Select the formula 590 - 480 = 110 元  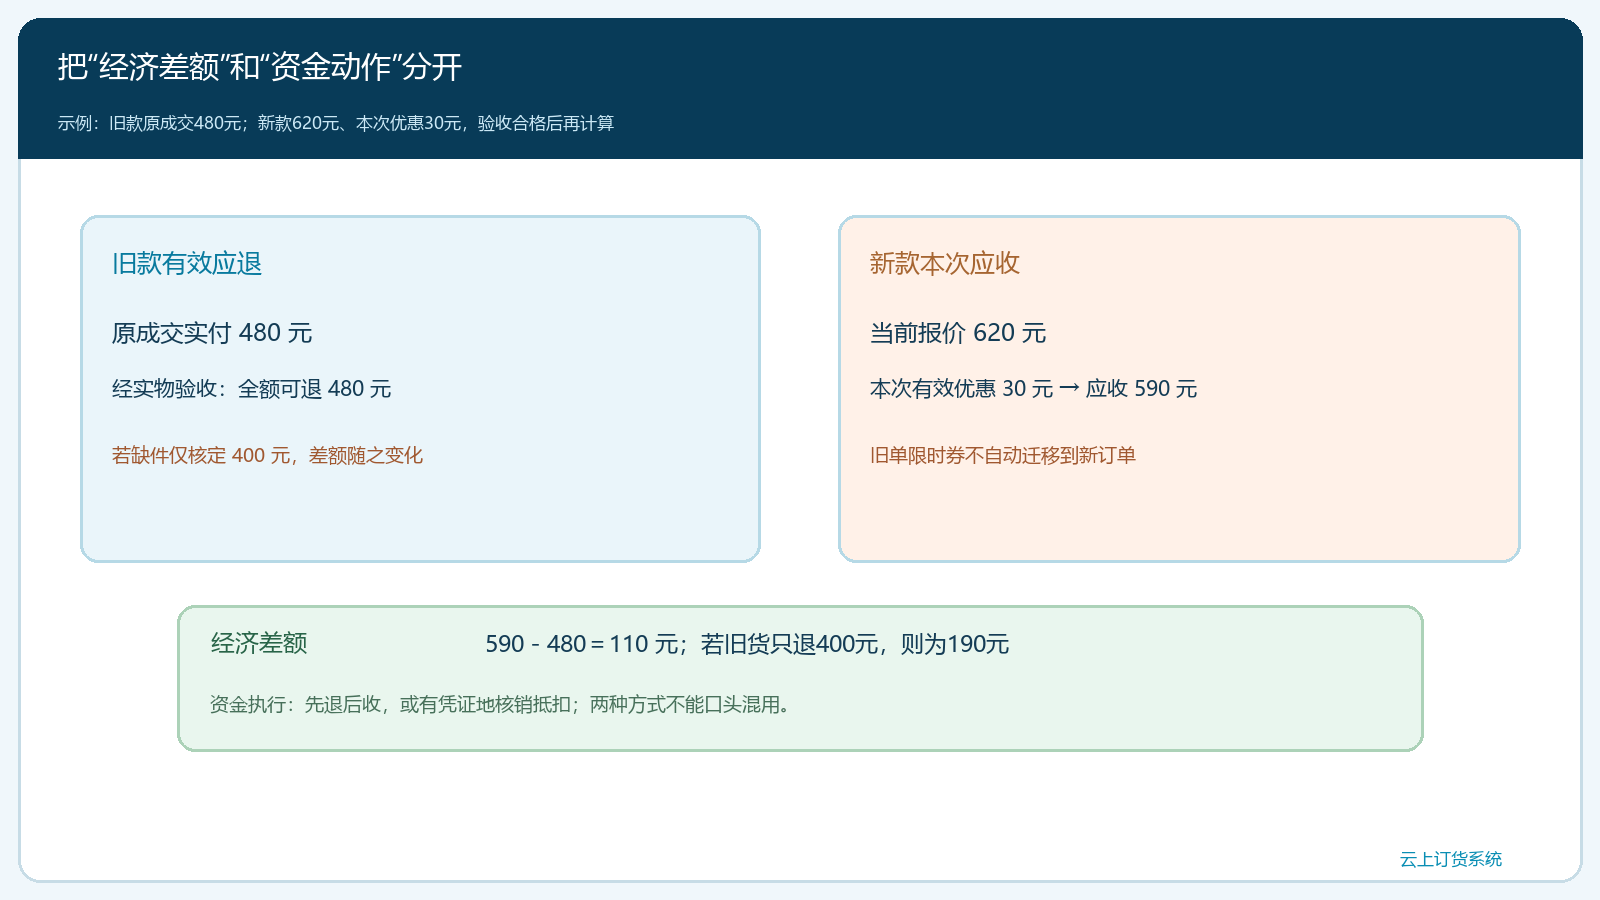(x=582, y=644)
